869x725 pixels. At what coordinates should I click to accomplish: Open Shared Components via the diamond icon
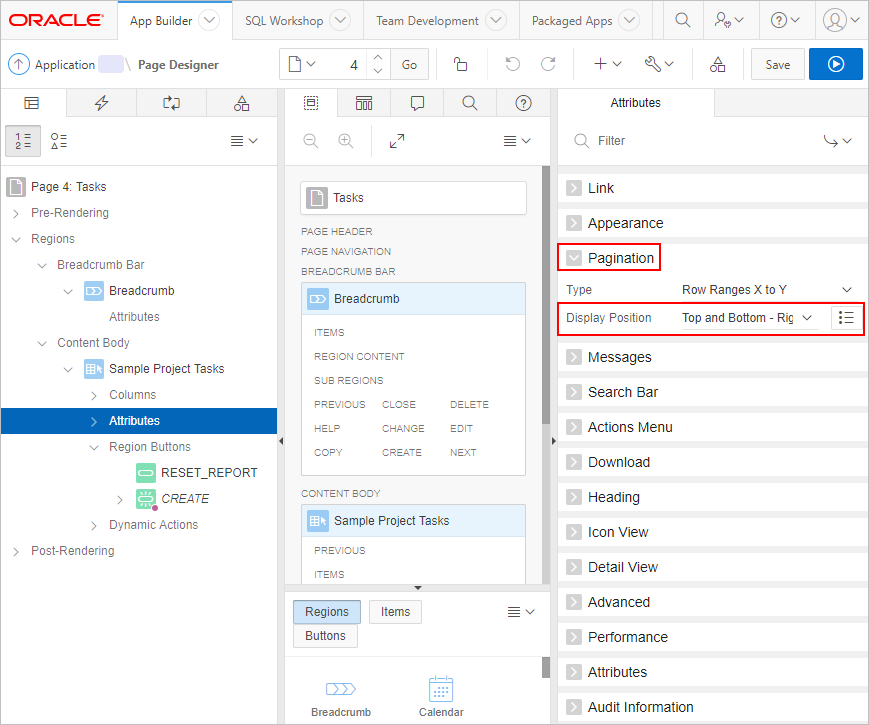717,63
